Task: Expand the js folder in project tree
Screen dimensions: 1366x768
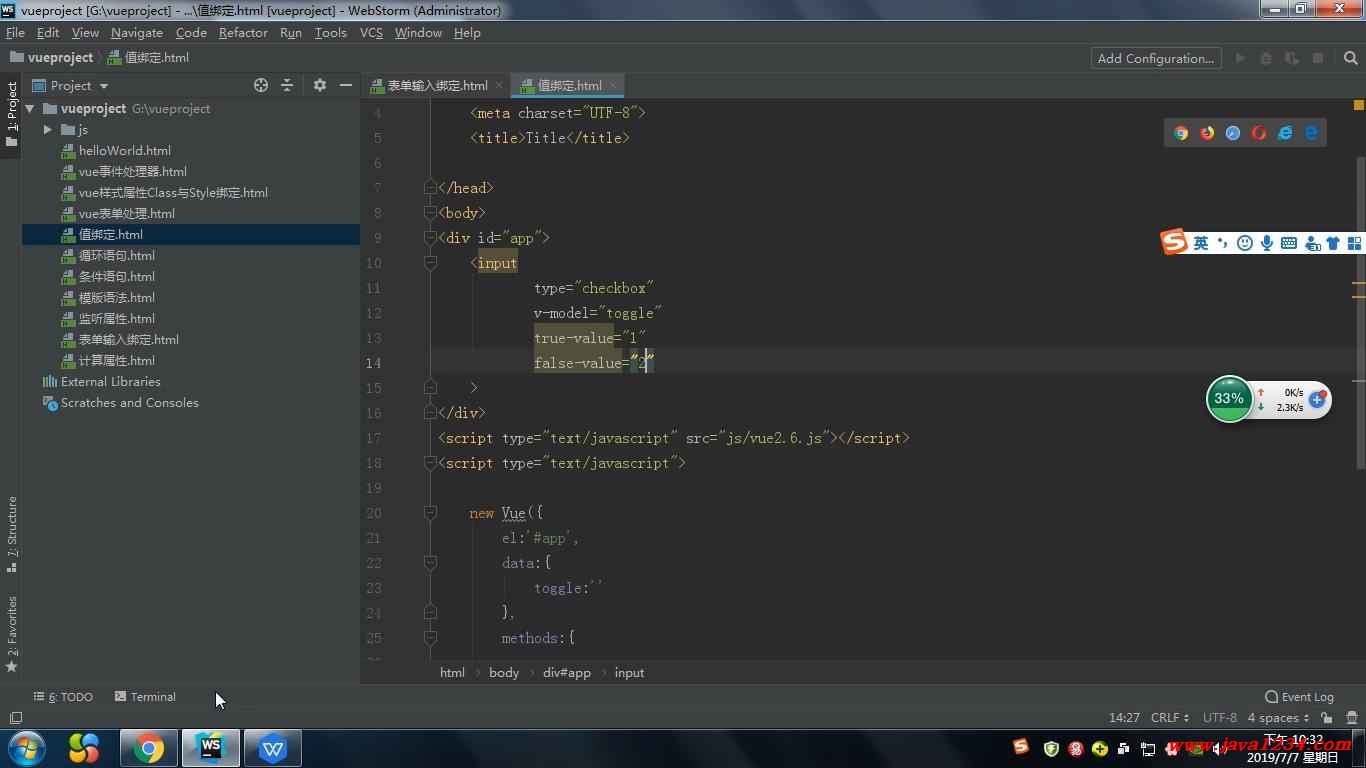Action: click(47, 130)
